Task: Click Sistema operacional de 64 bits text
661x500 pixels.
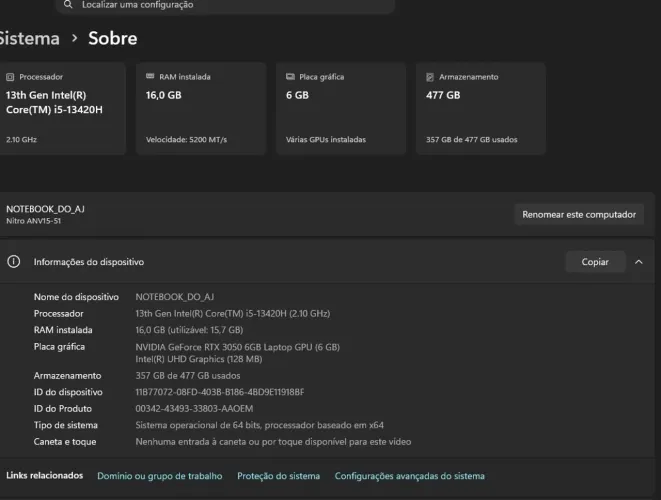Action: 260,425
